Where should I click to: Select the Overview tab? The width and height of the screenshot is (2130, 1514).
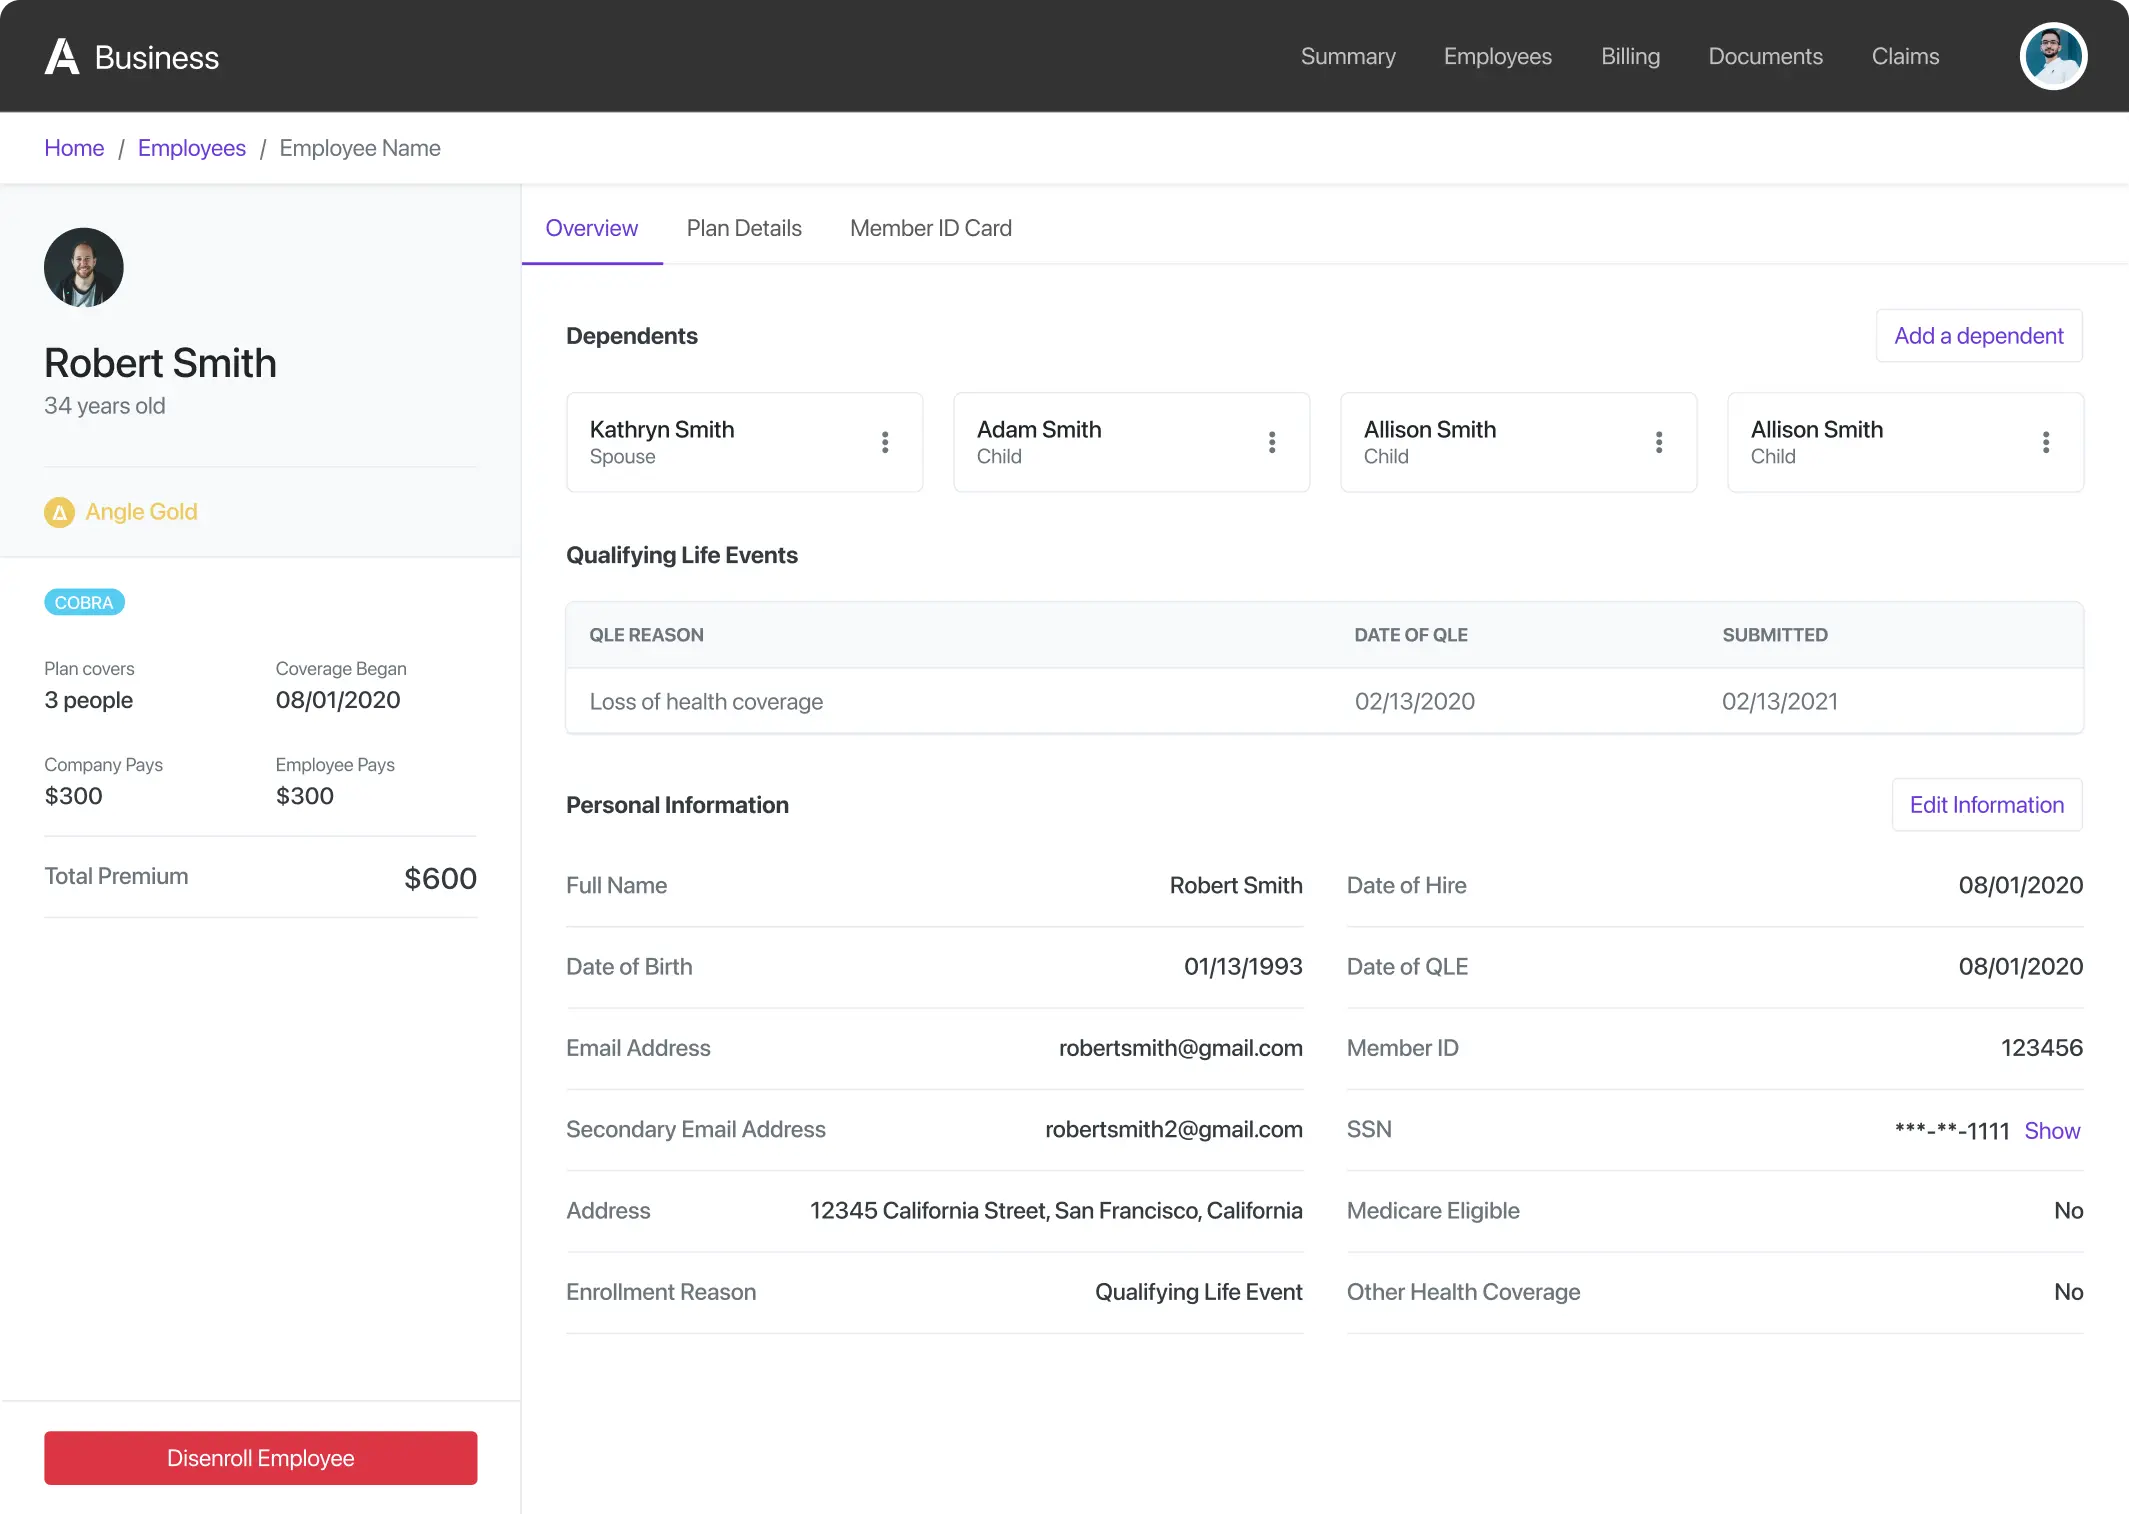click(591, 228)
